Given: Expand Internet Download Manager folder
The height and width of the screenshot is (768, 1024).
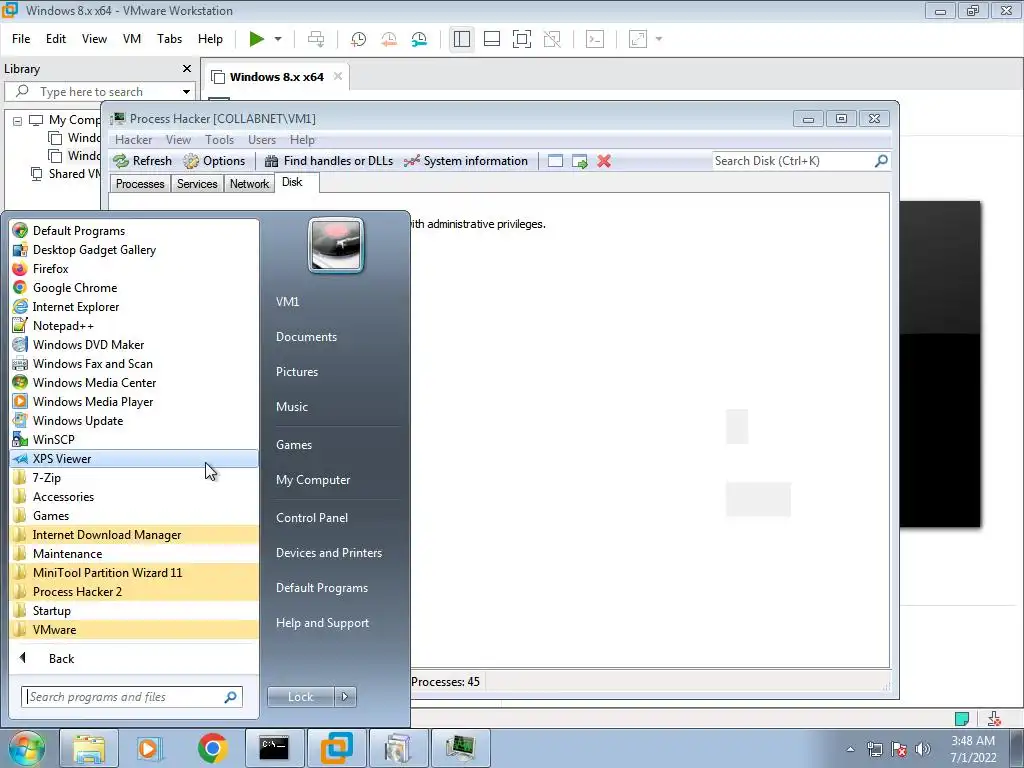Looking at the screenshot, I should pos(134,534).
